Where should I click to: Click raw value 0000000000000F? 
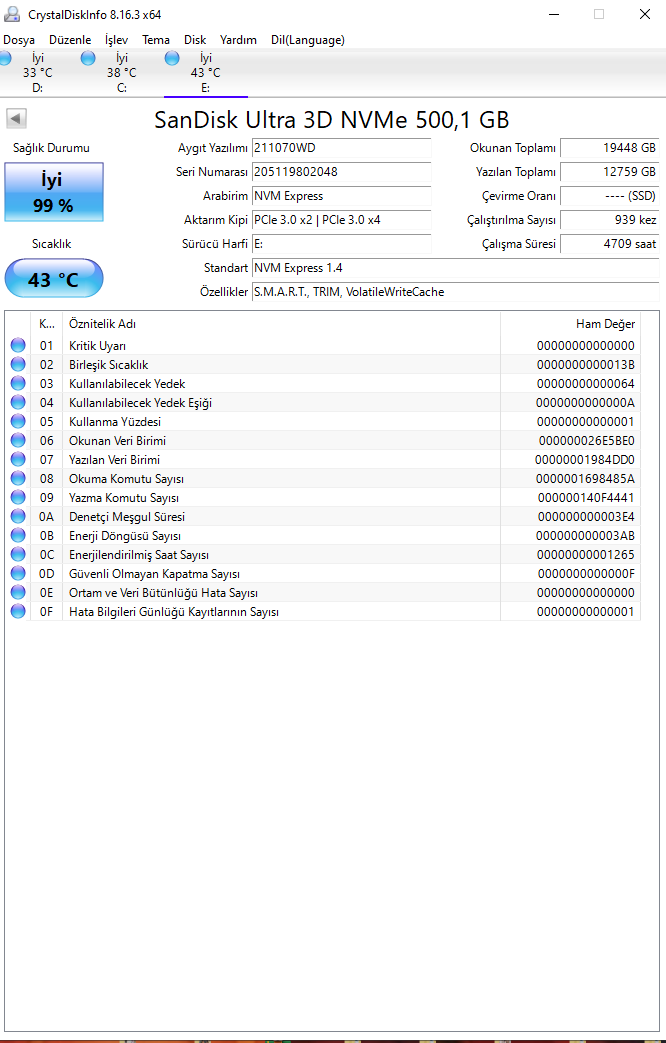pos(585,573)
